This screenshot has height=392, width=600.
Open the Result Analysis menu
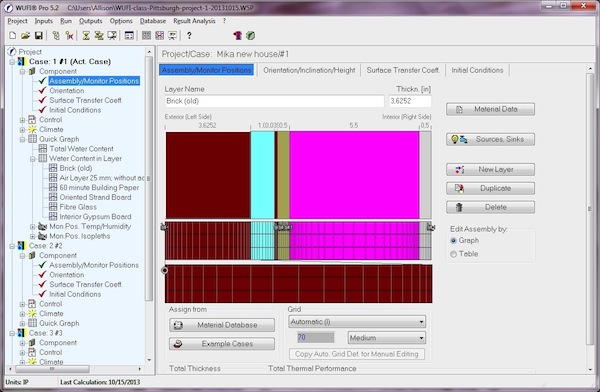pyautogui.click(x=194, y=21)
